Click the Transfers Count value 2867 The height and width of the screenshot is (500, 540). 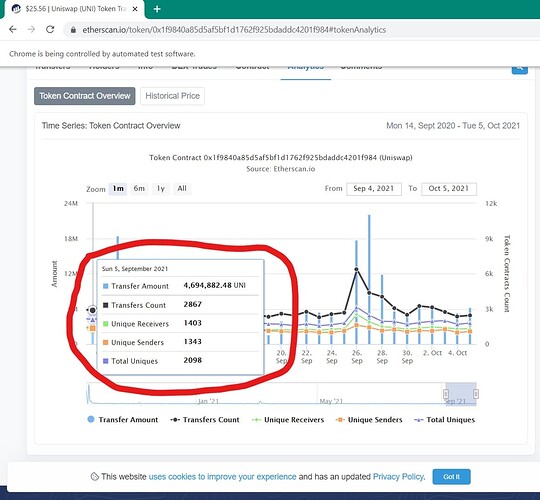(193, 304)
